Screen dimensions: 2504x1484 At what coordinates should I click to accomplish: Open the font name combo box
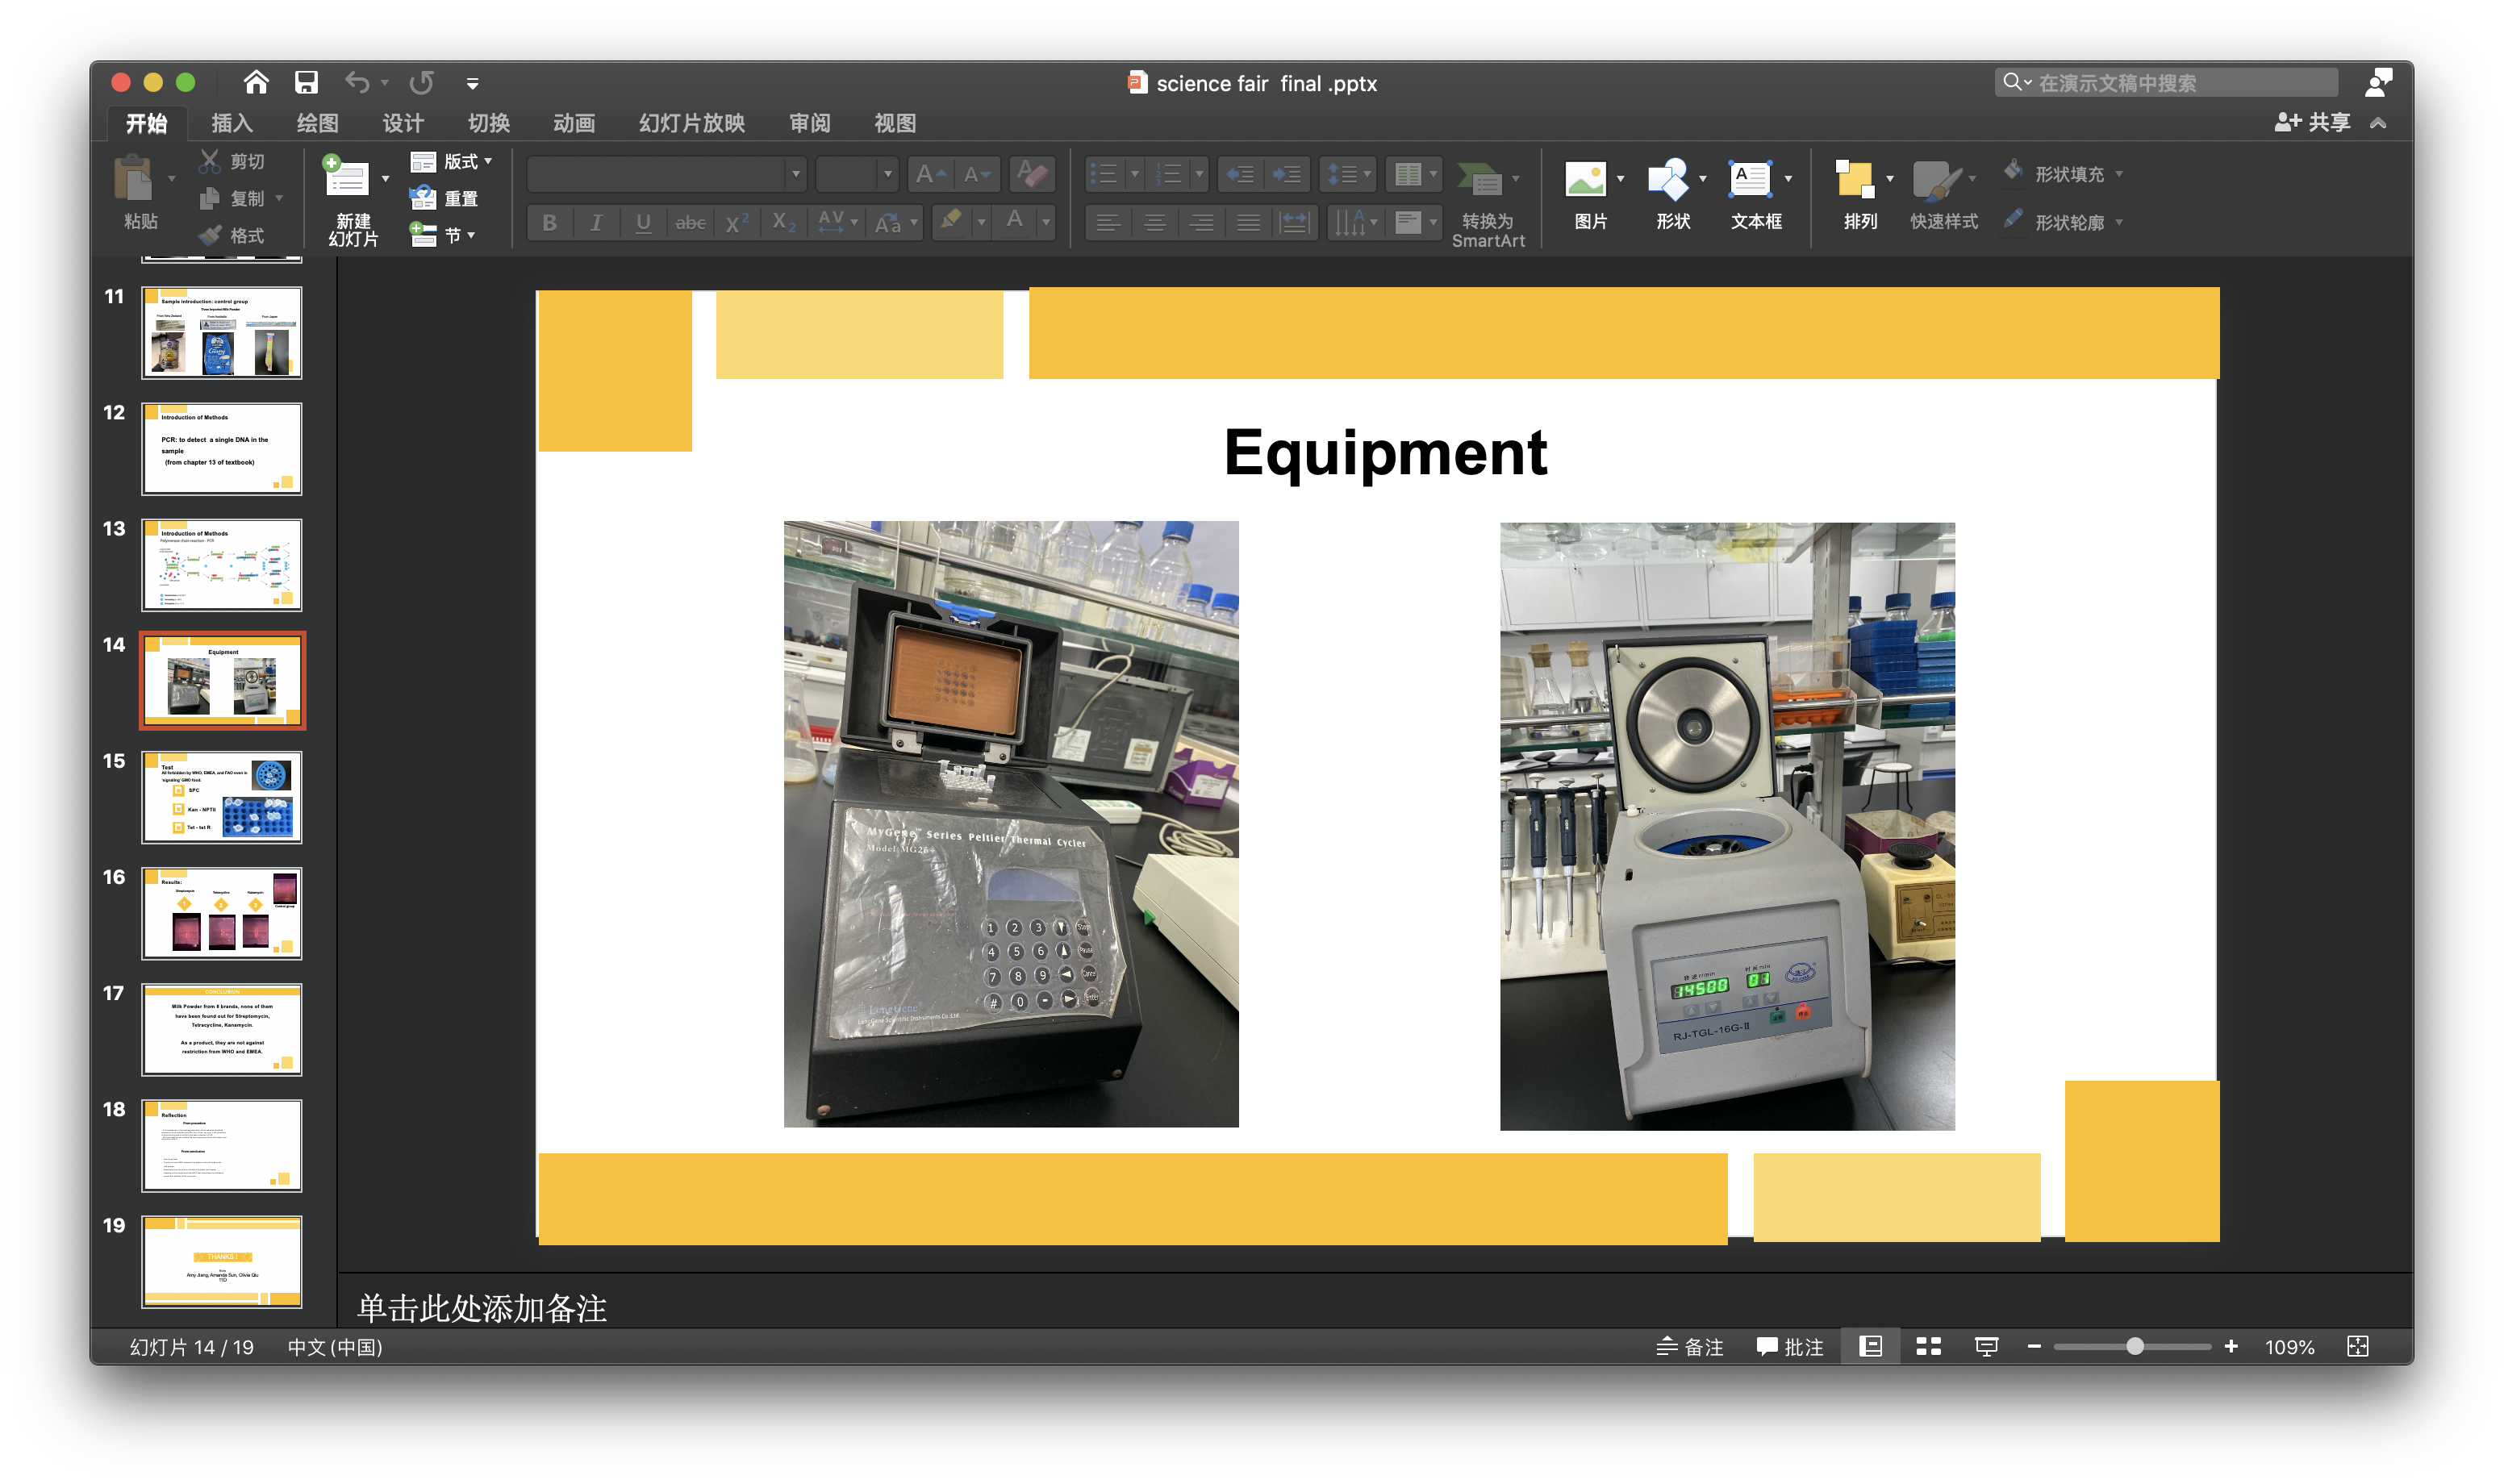(666, 174)
